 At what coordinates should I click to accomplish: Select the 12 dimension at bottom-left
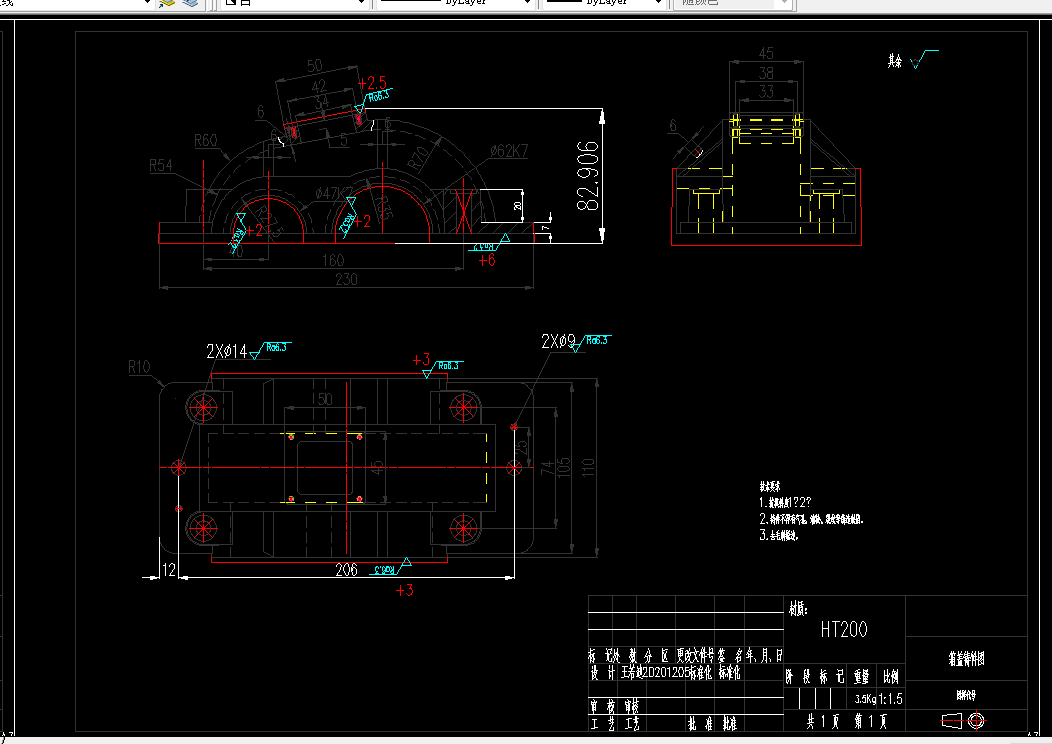[x=169, y=570]
